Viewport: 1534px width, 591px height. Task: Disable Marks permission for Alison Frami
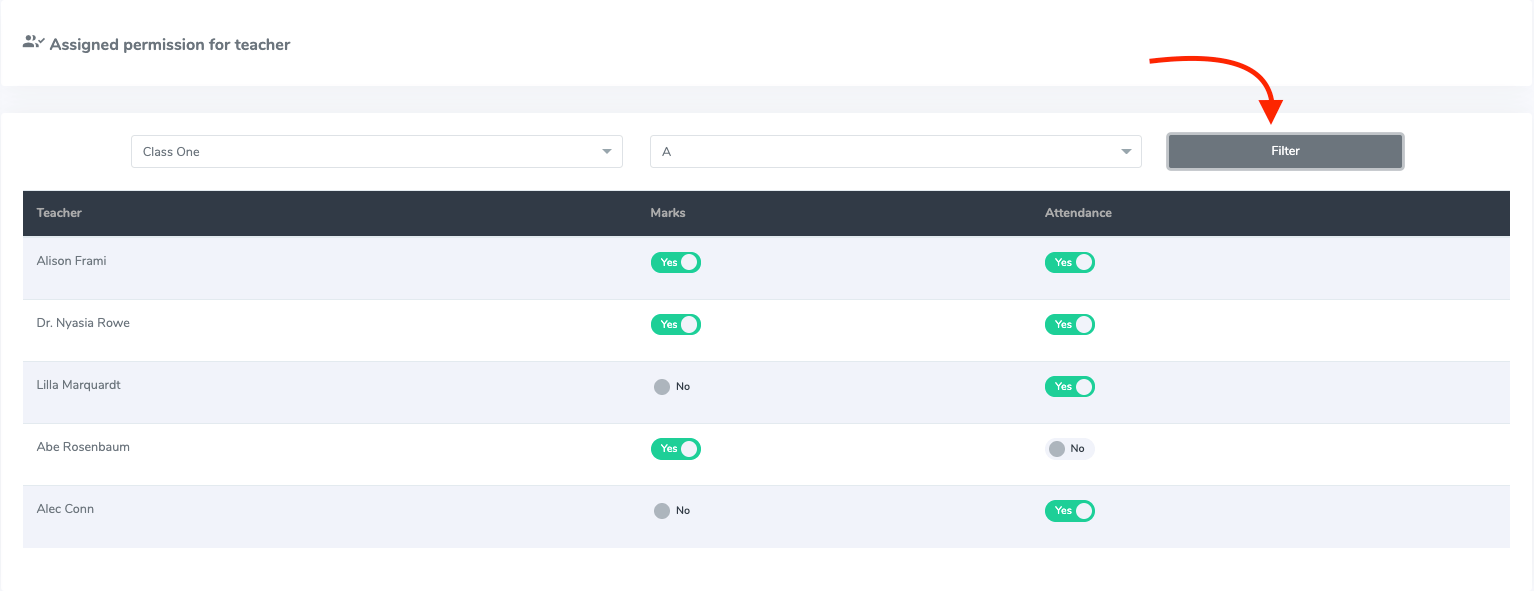[x=675, y=263]
